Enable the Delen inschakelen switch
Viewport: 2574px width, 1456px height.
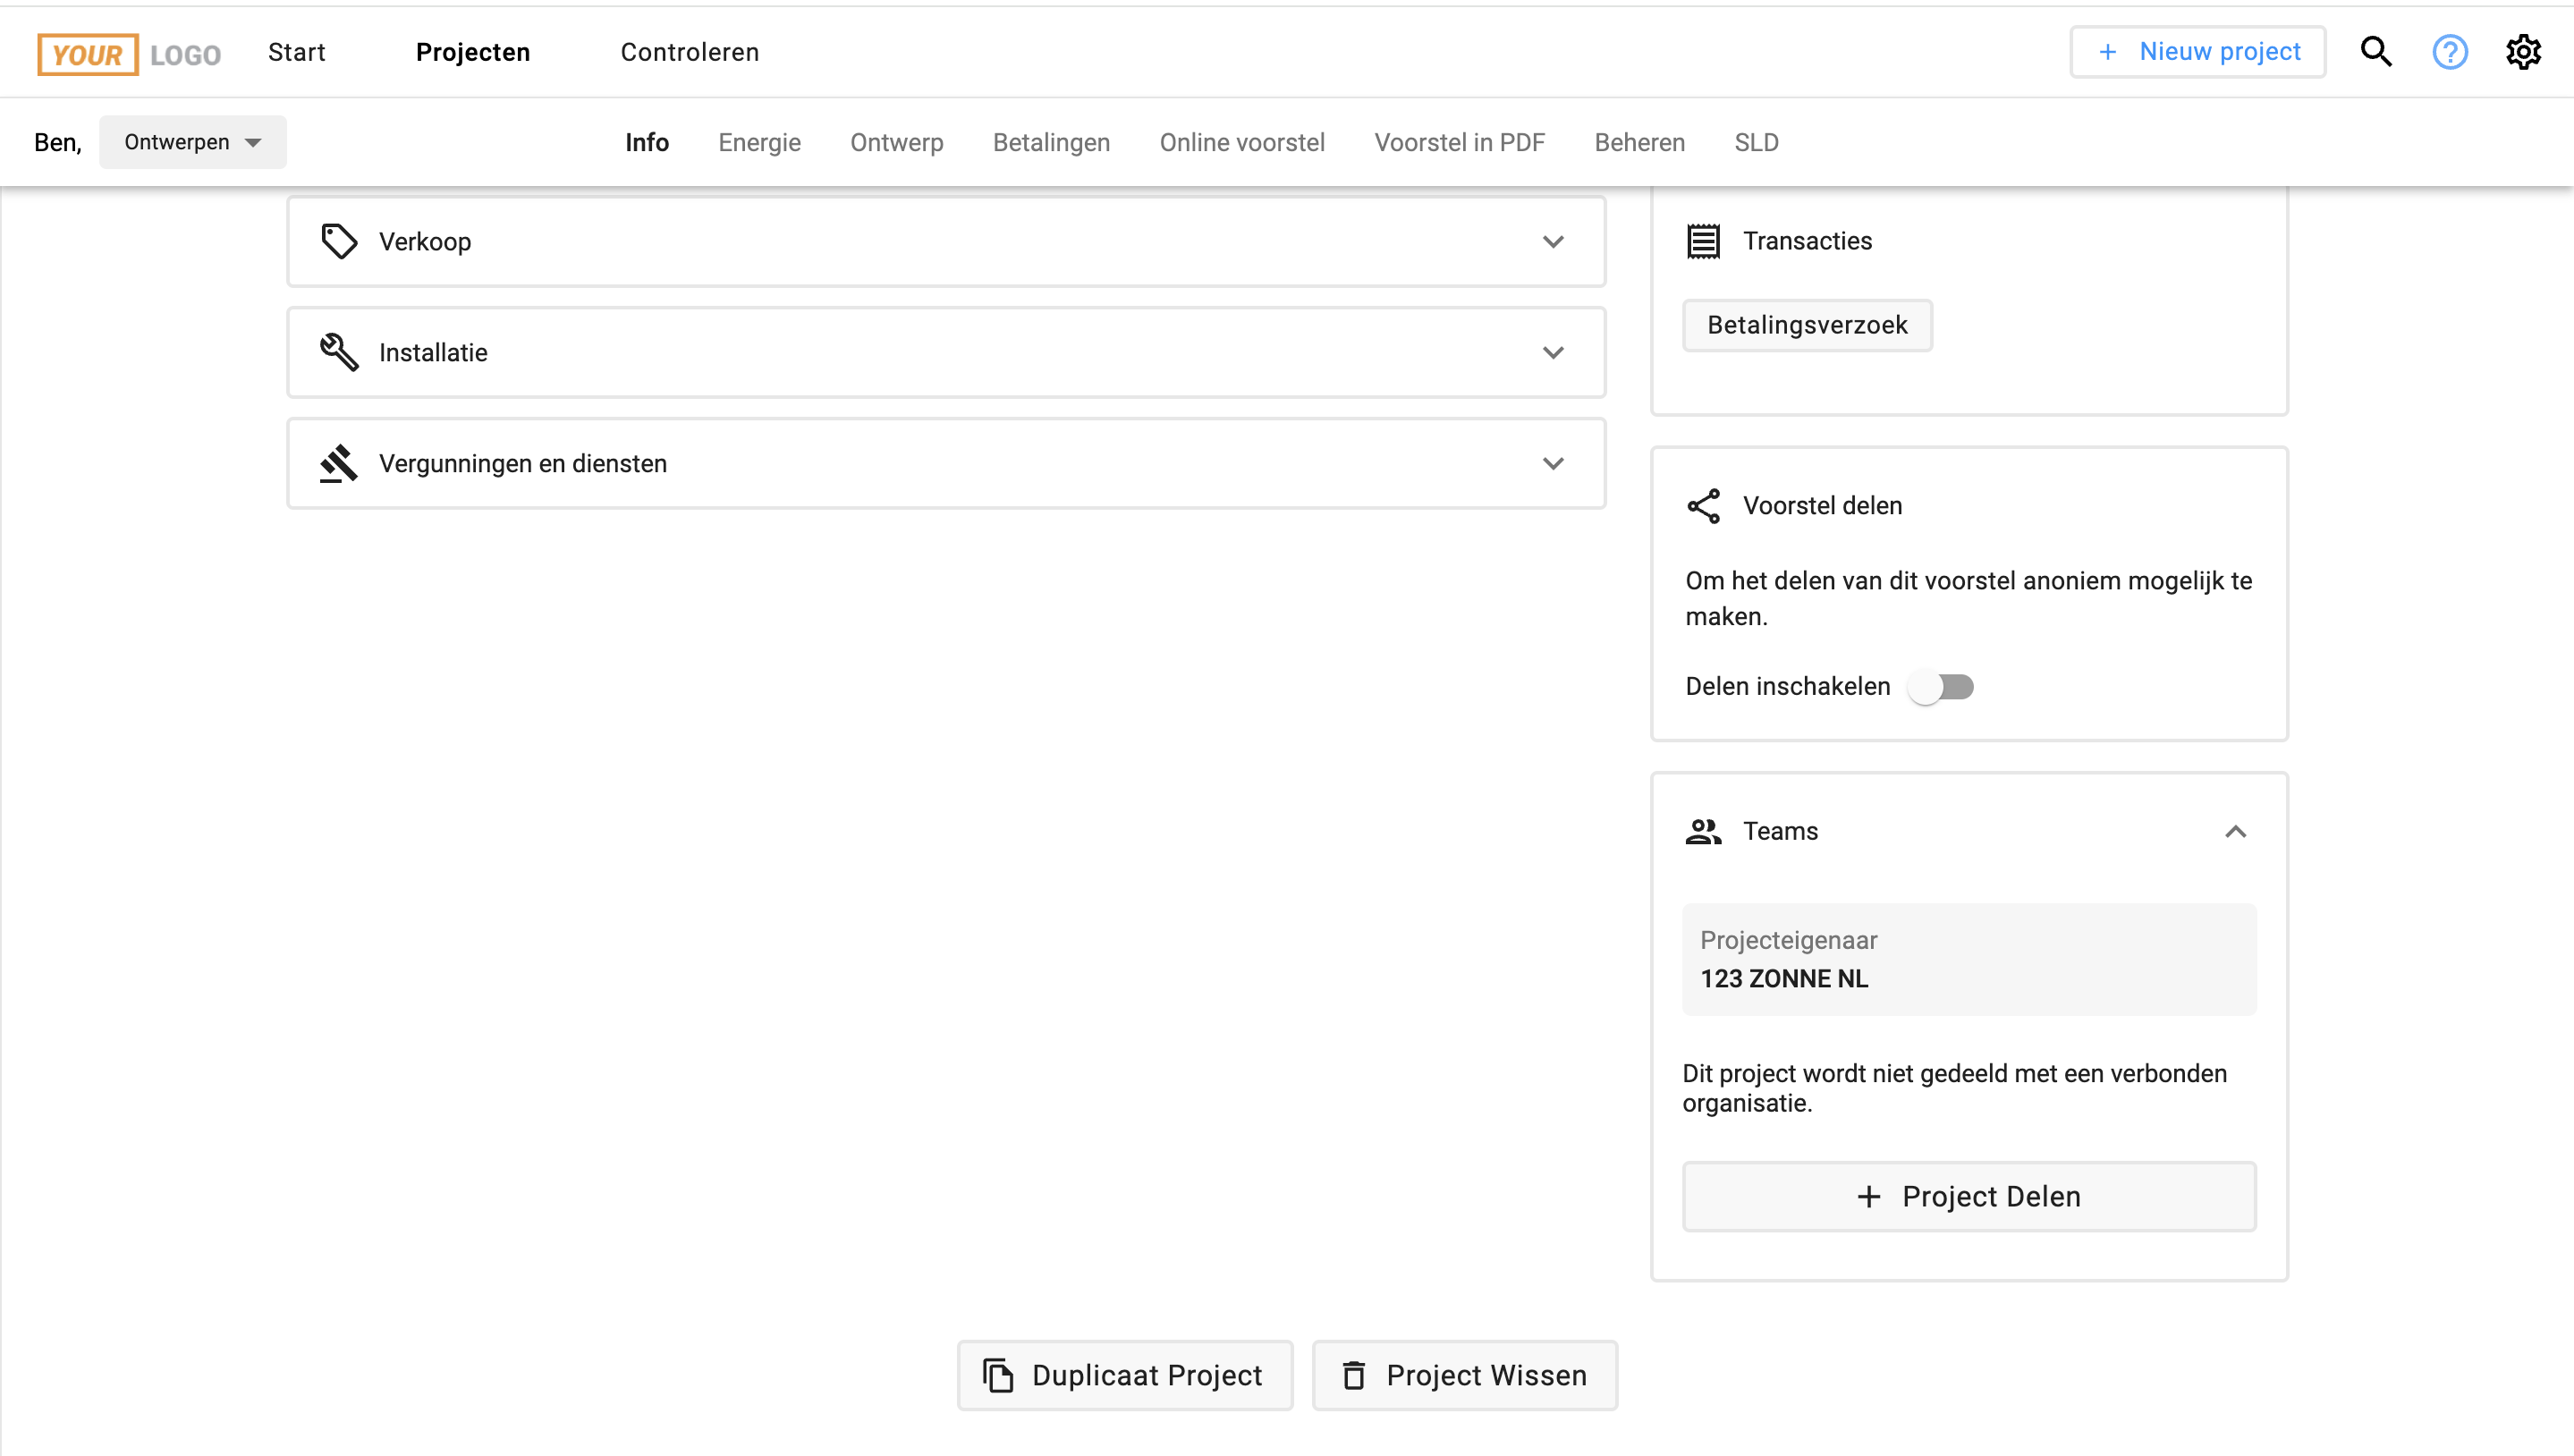click(1940, 687)
